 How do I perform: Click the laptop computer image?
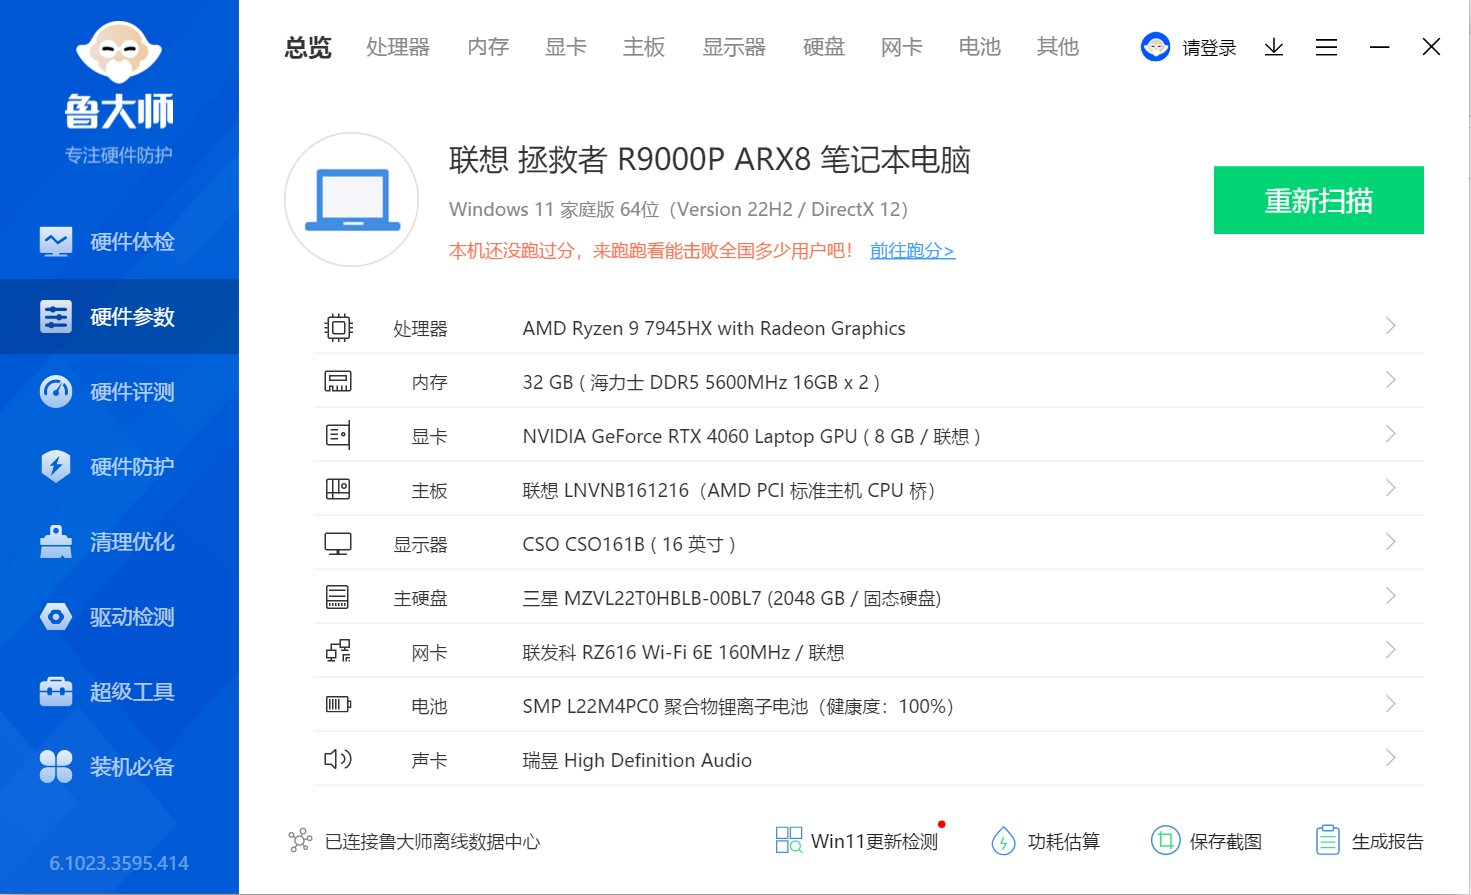tap(351, 200)
